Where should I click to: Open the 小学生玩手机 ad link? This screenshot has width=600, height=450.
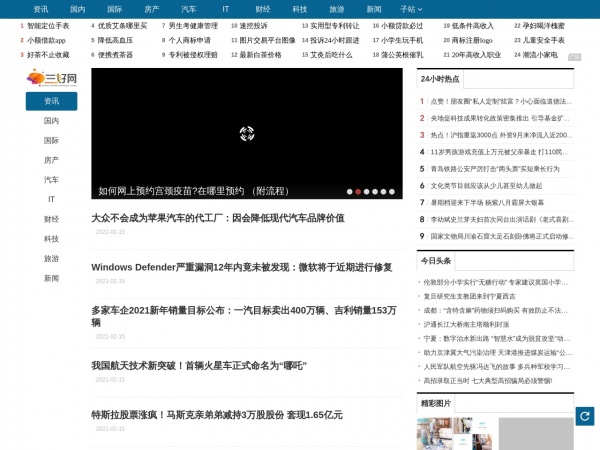click(x=402, y=40)
